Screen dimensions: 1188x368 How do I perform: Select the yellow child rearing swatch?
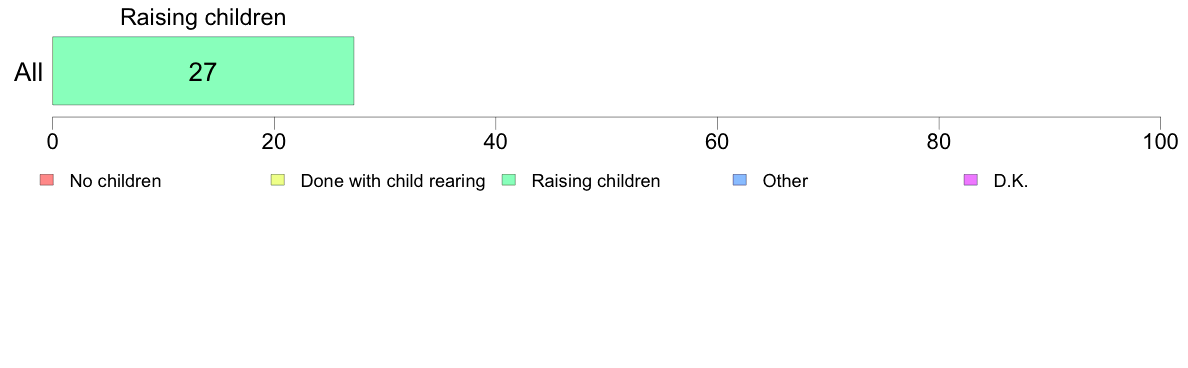click(278, 180)
